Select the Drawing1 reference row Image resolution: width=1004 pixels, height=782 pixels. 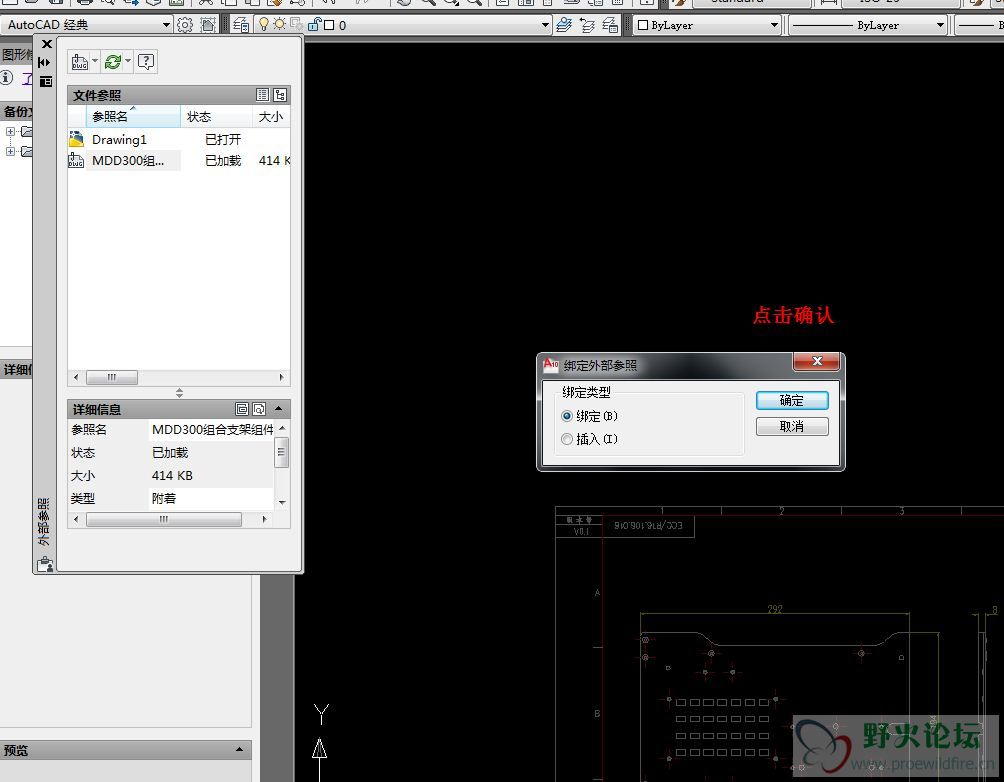click(x=179, y=139)
